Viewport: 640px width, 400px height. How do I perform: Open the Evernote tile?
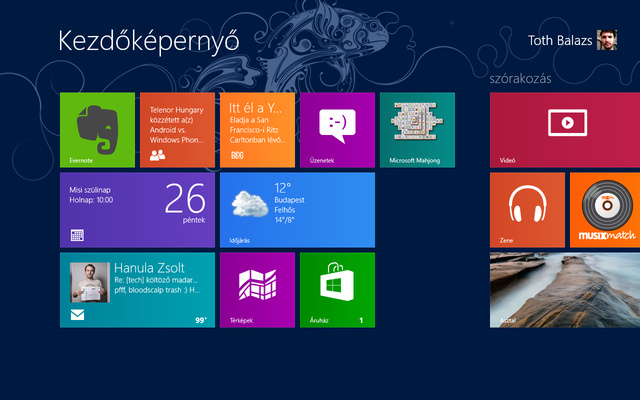click(x=97, y=130)
